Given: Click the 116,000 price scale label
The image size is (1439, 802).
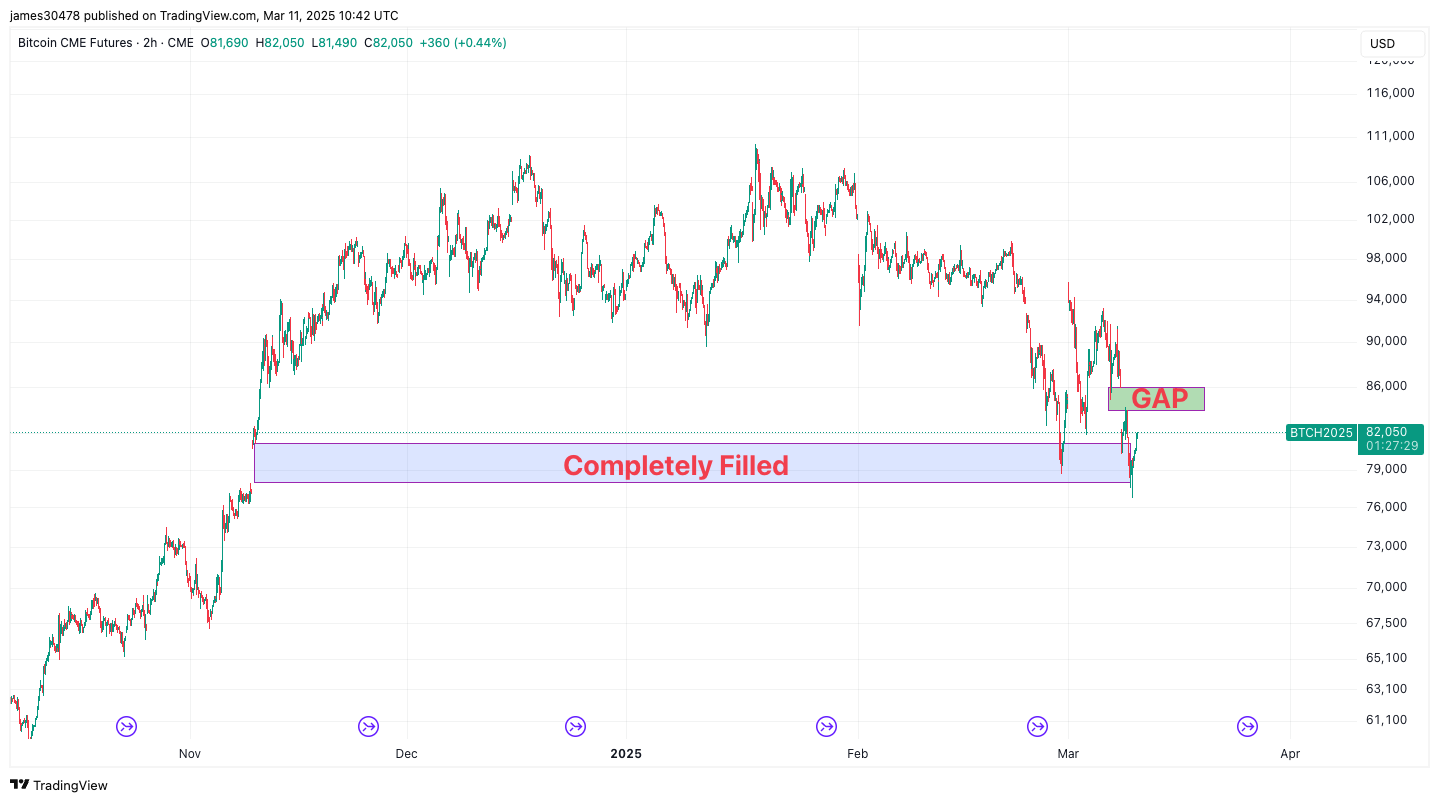Looking at the screenshot, I should (x=1390, y=93).
